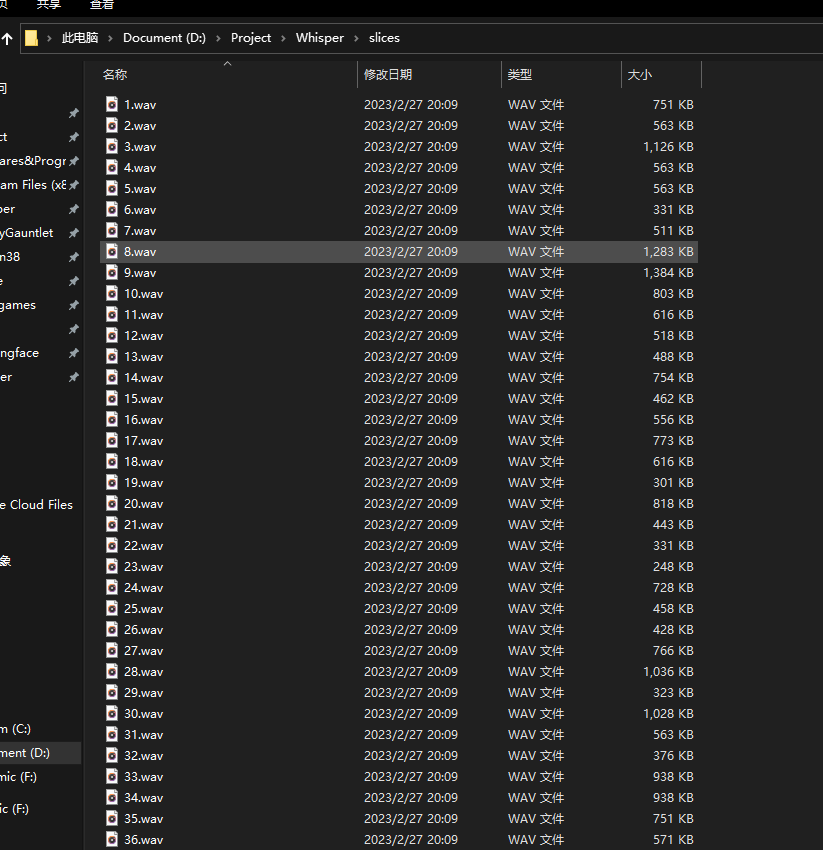Select the 2.wav file name

[x=140, y=126]
